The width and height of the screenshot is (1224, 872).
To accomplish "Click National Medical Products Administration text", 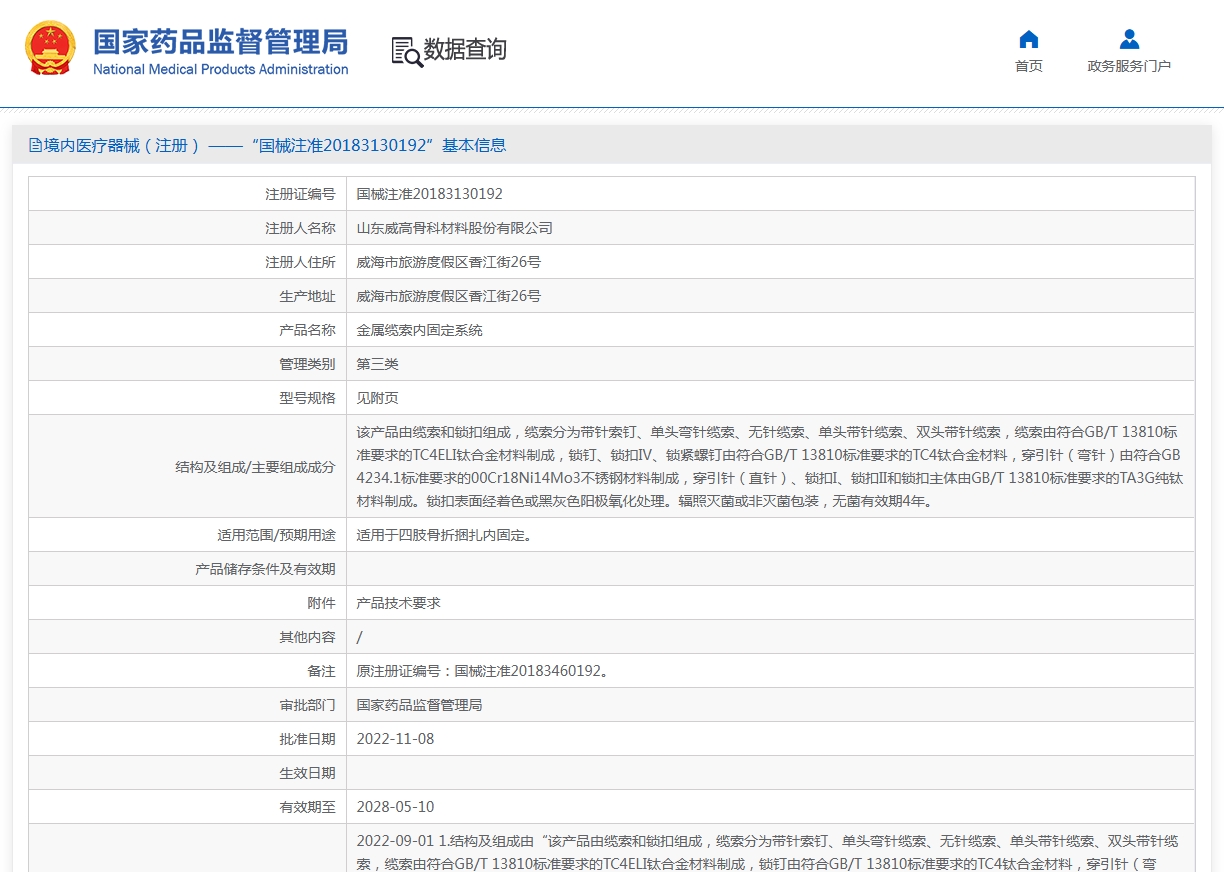I will 220,69.
